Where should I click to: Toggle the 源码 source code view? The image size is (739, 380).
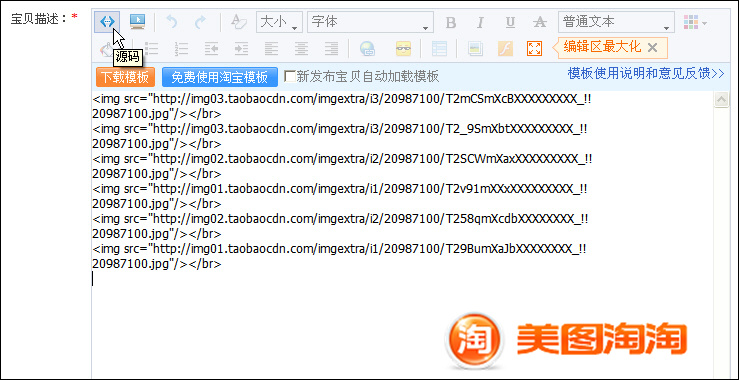[x=107, y=22]
